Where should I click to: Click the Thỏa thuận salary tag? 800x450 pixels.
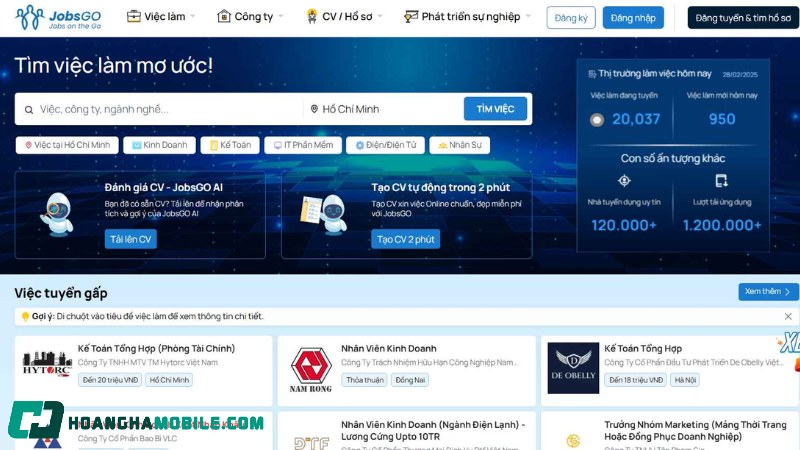coord(365,380)
